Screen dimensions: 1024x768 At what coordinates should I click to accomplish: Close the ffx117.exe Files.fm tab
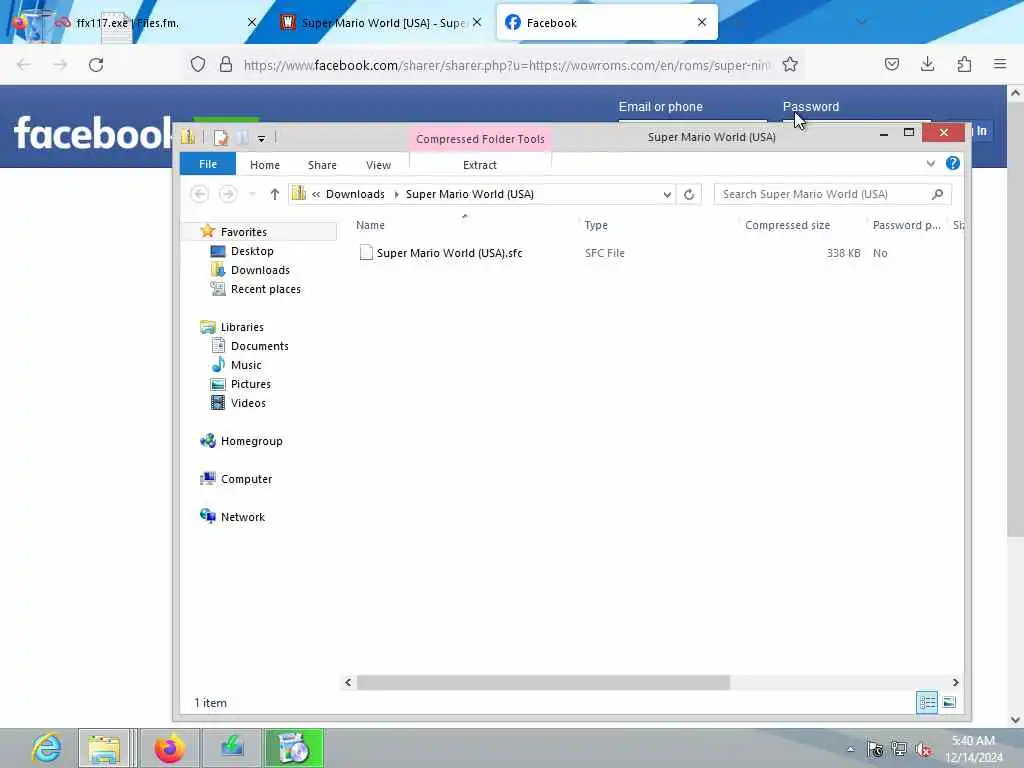[x=252, y=22]
